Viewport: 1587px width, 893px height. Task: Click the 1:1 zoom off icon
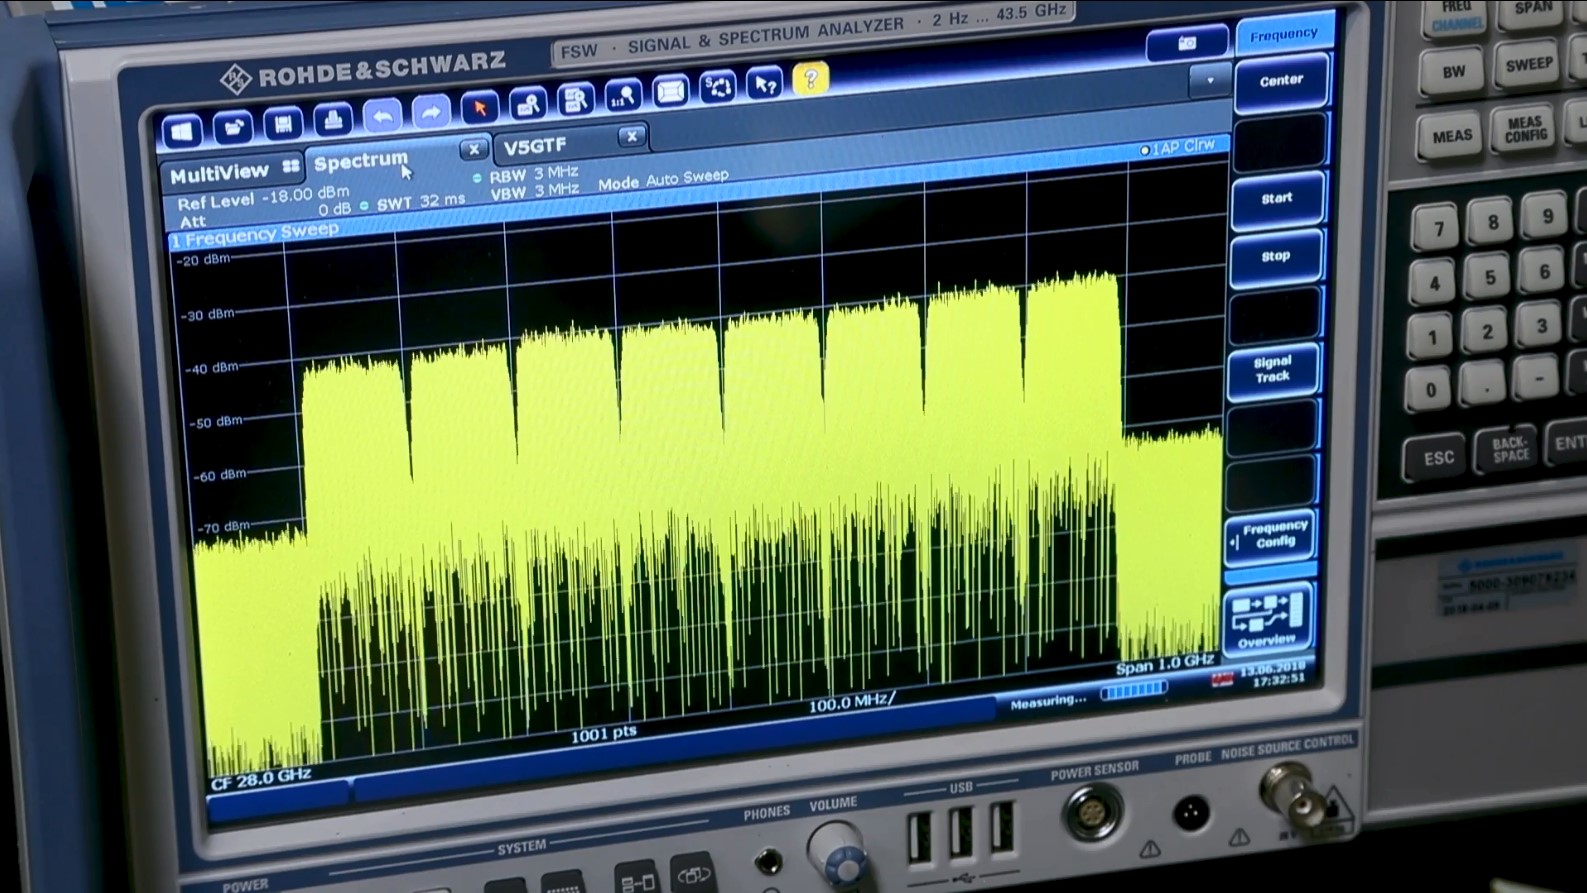tap(623, 96)
